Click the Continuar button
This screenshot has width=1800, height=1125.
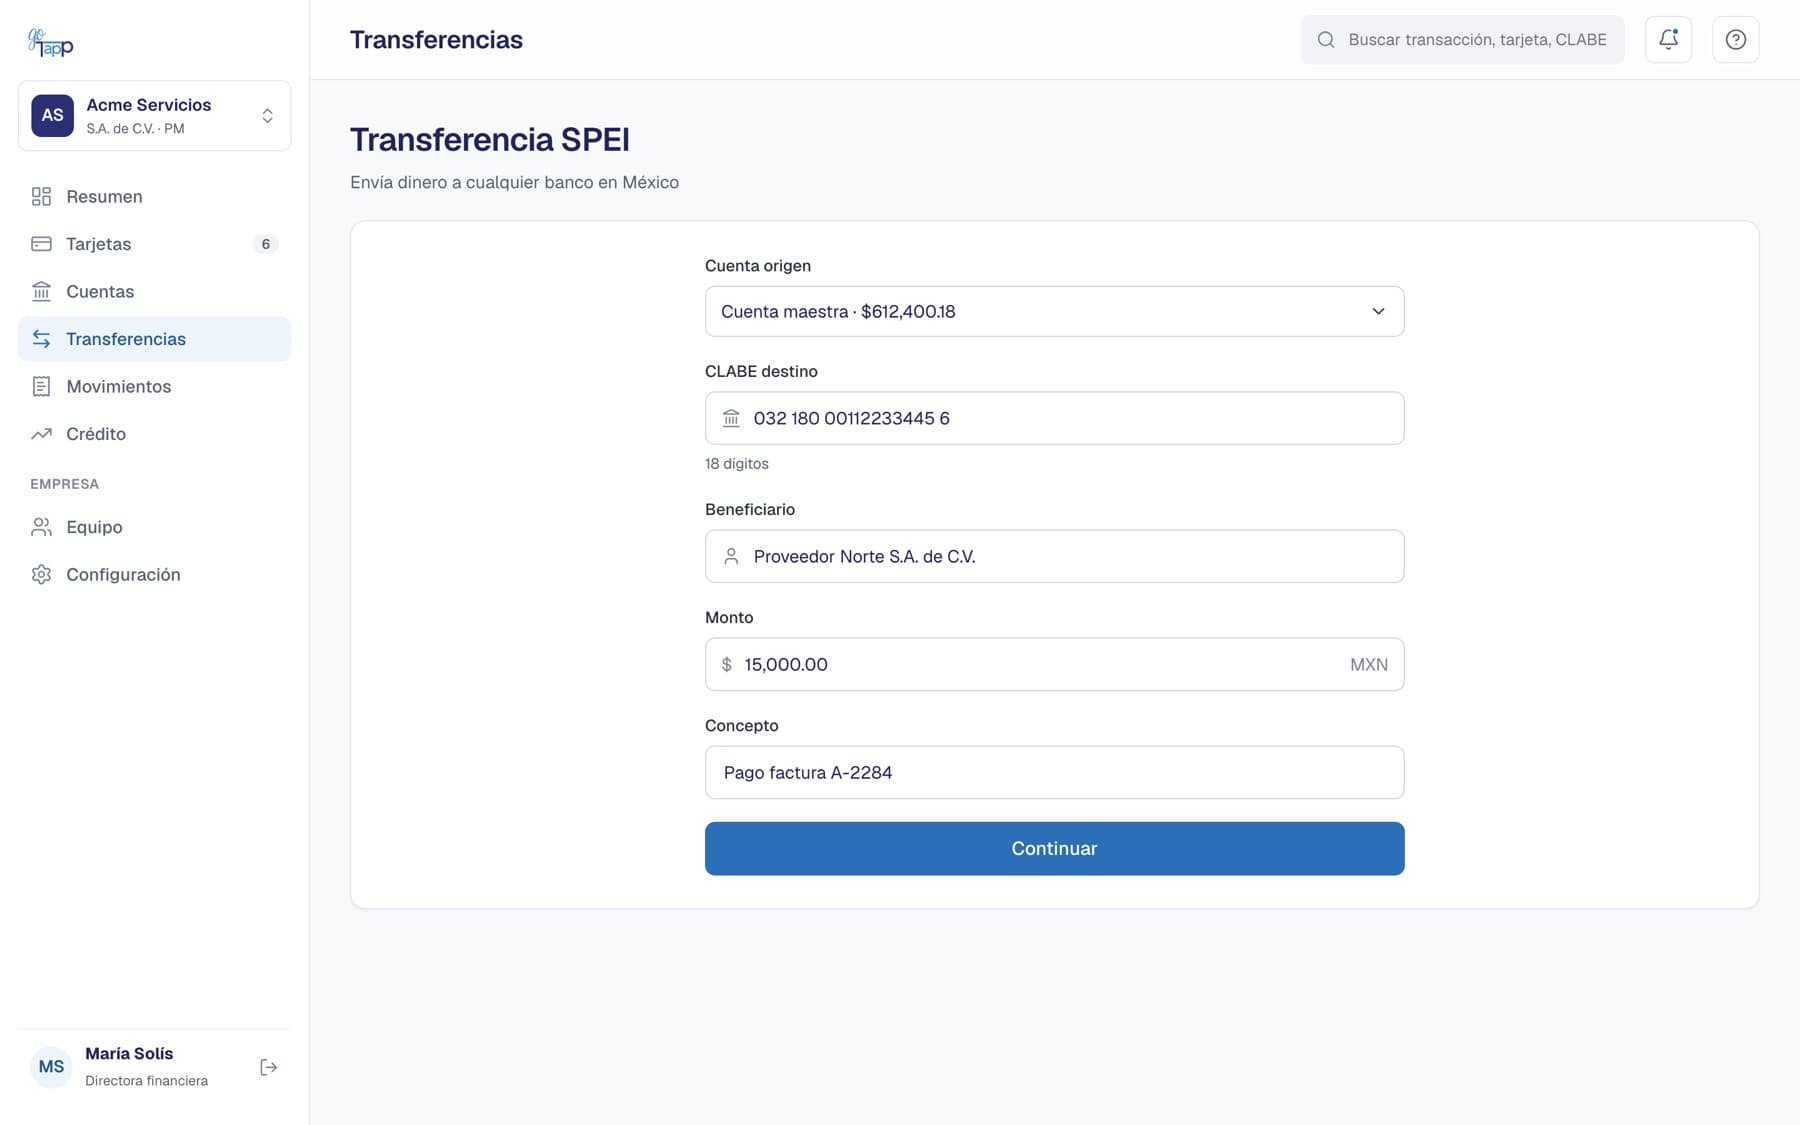(1054, 848)
